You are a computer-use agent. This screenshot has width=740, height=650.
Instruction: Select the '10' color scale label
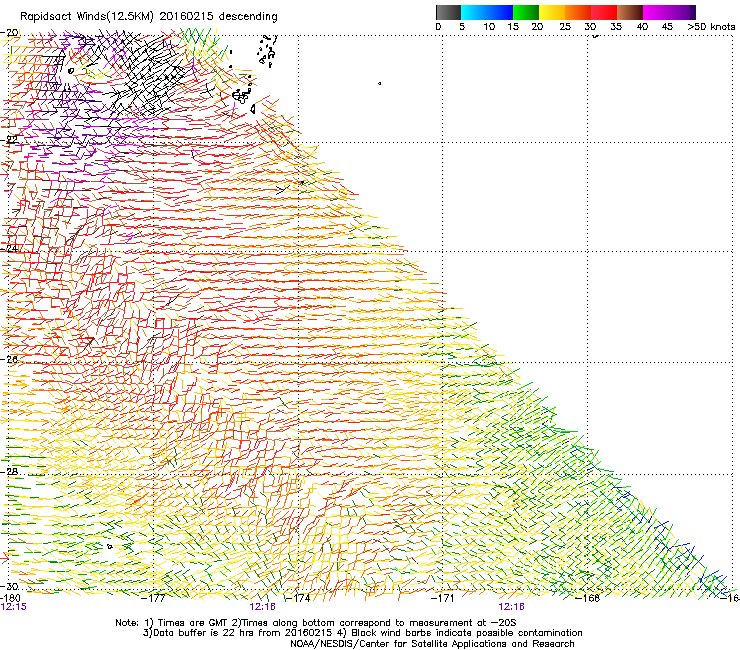pos(489,27)
